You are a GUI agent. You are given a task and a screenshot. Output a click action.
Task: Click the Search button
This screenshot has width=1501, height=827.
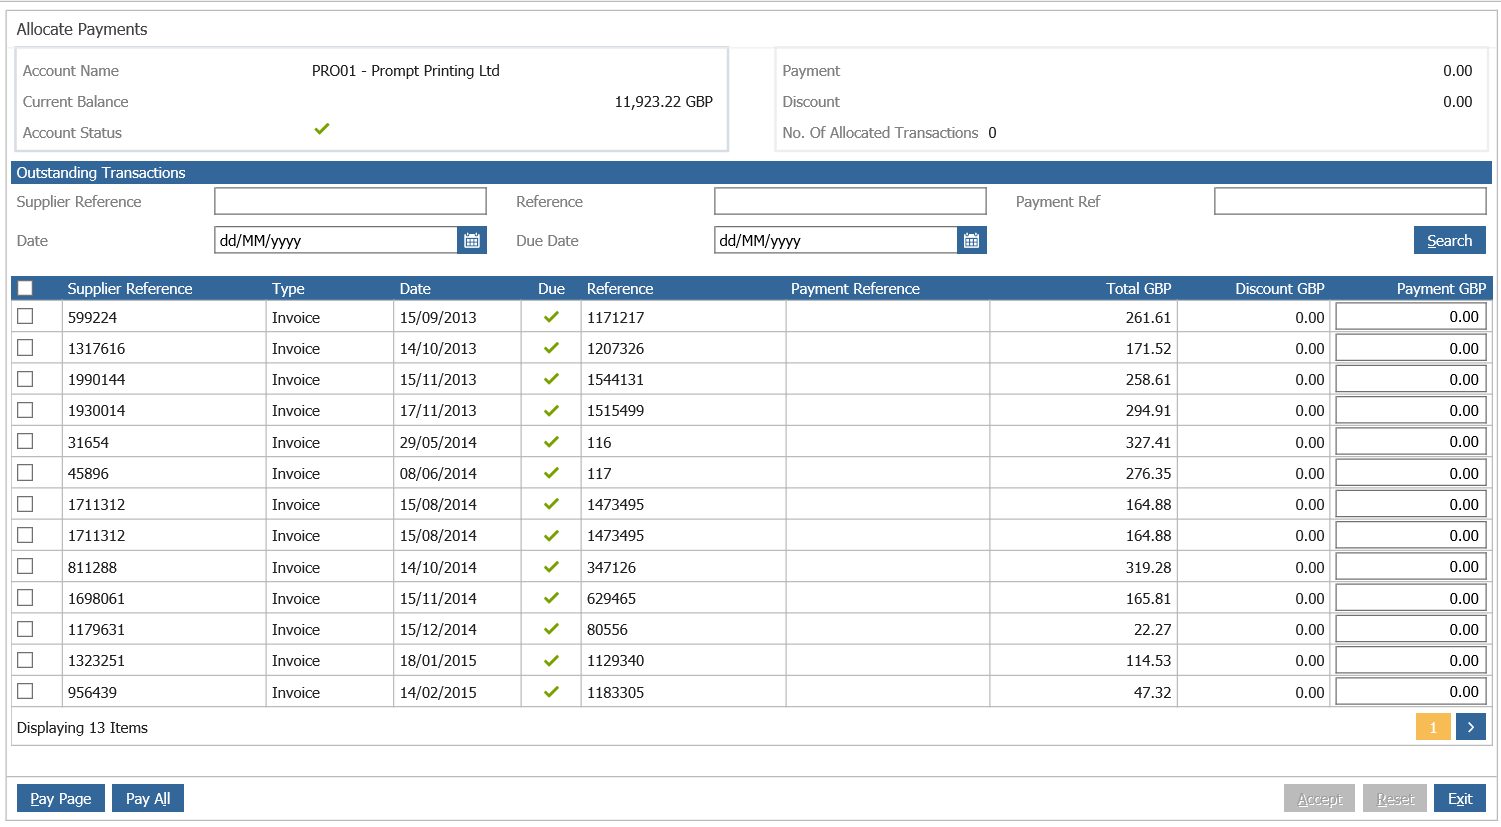click(x=1450, y=240)
